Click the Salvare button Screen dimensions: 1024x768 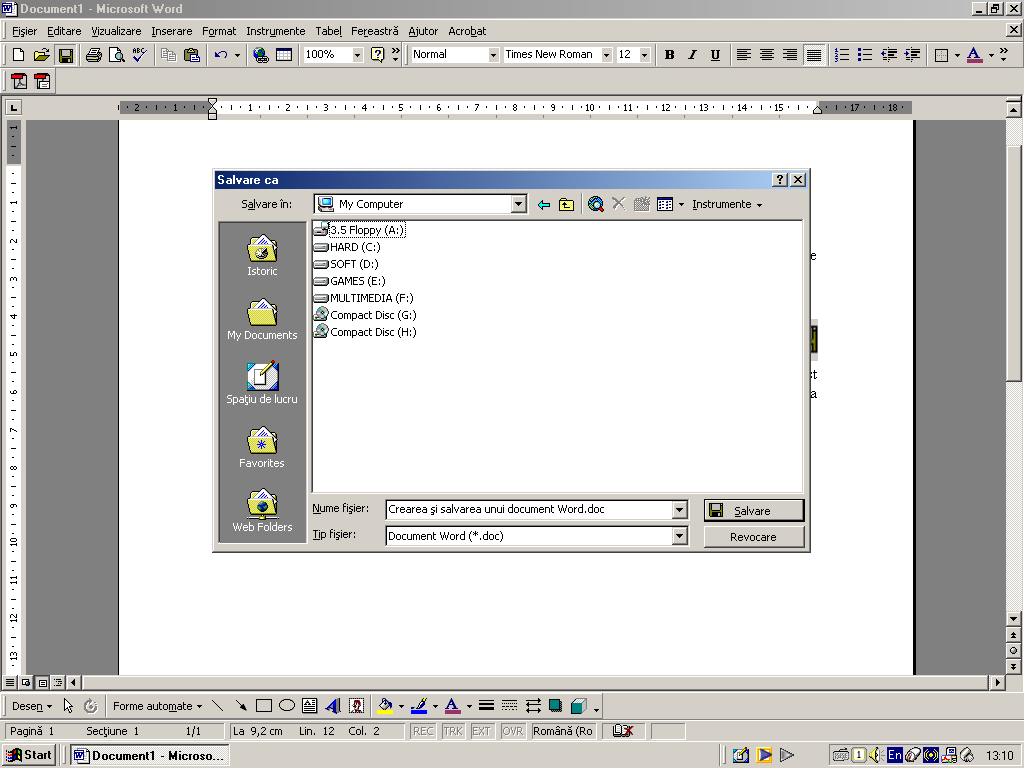coord(754,511)
